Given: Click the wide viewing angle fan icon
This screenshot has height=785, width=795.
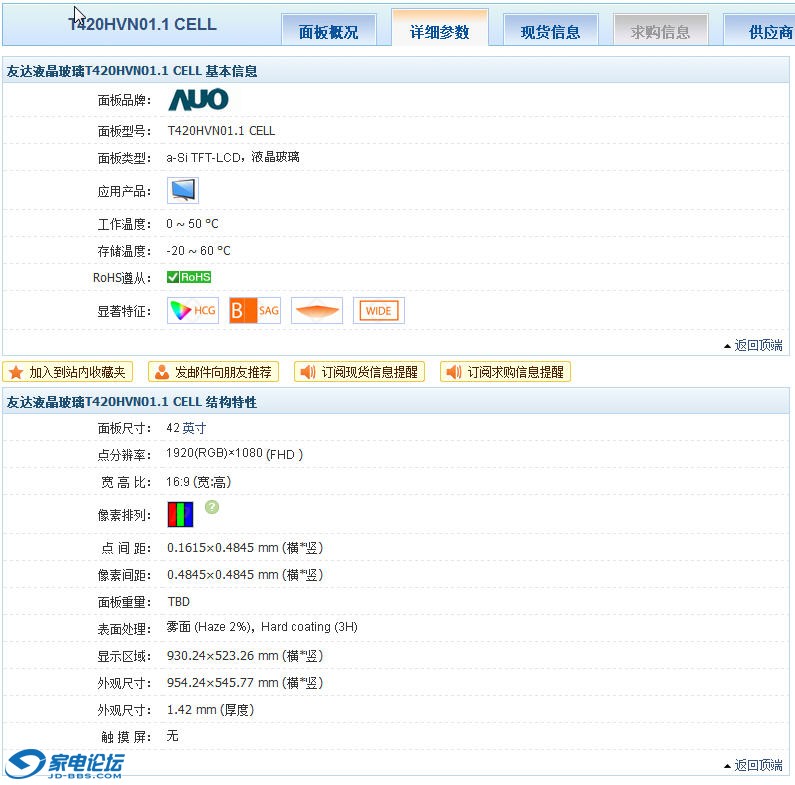Looking at the screenshot, I should coord(317,311).
